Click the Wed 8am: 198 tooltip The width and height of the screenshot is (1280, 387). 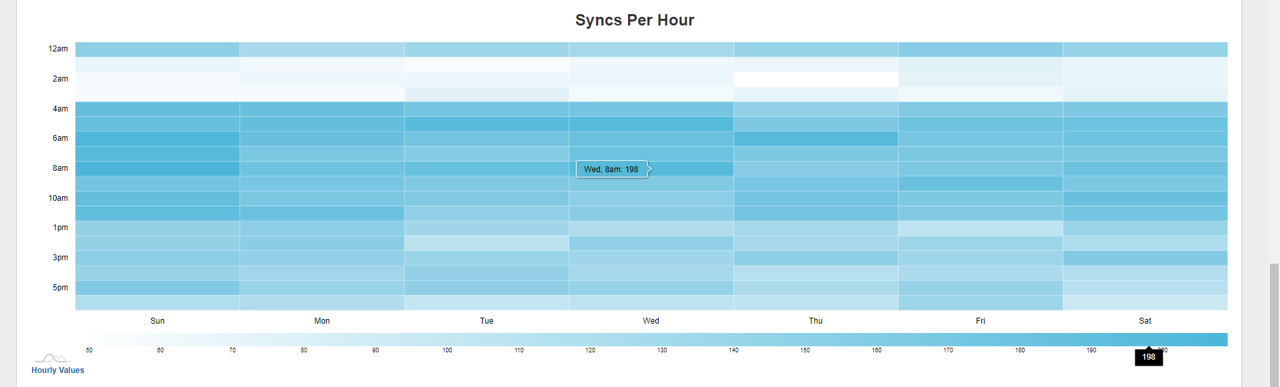[x=613, y=169]
